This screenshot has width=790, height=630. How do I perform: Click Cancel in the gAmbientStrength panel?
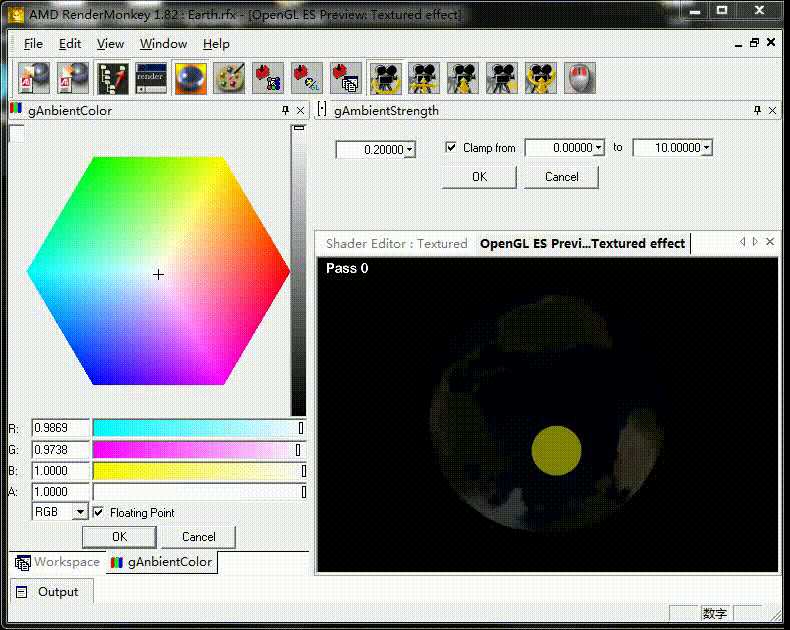(561, 177)
